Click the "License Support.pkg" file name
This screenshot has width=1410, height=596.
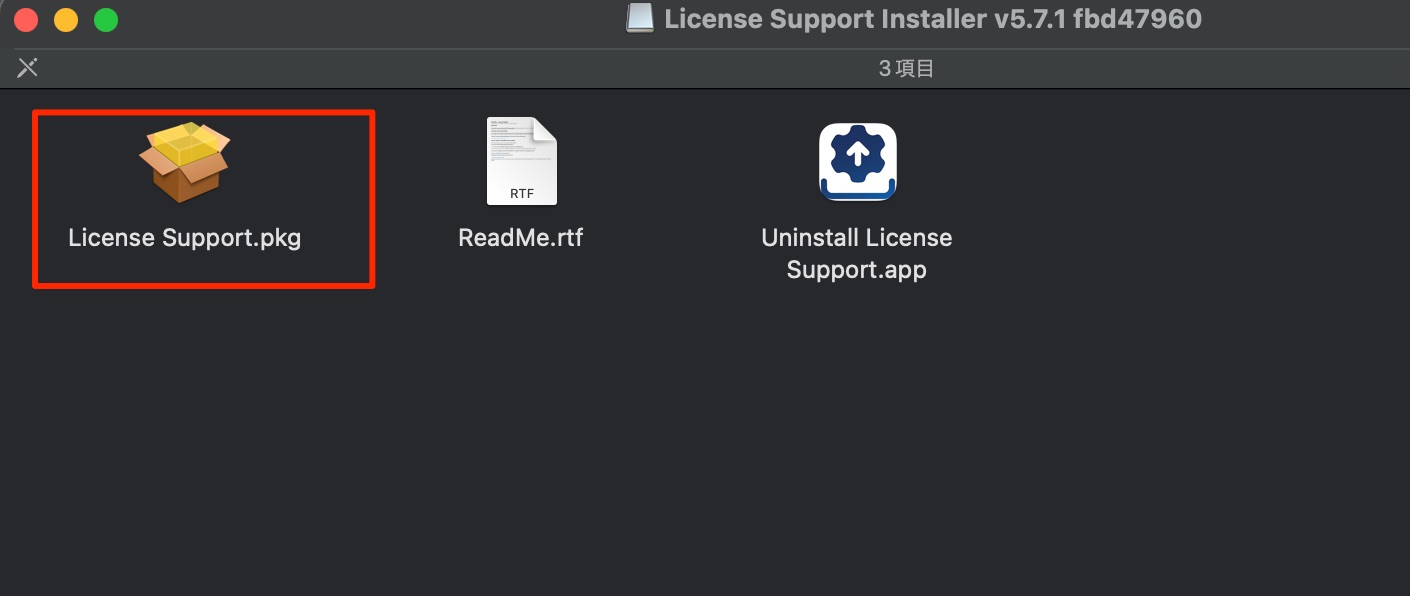(x=185, y=238)
